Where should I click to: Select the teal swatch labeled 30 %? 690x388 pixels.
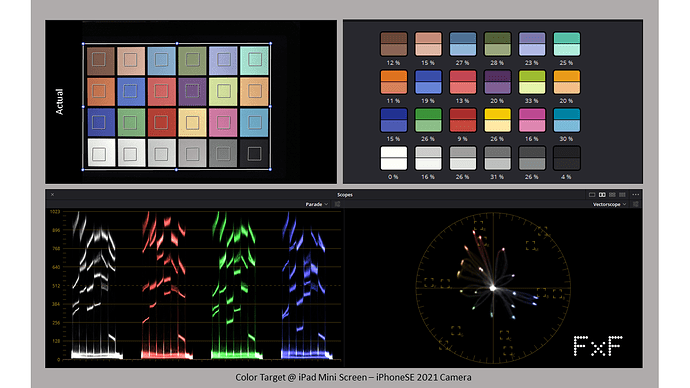[x=566, y=120]
